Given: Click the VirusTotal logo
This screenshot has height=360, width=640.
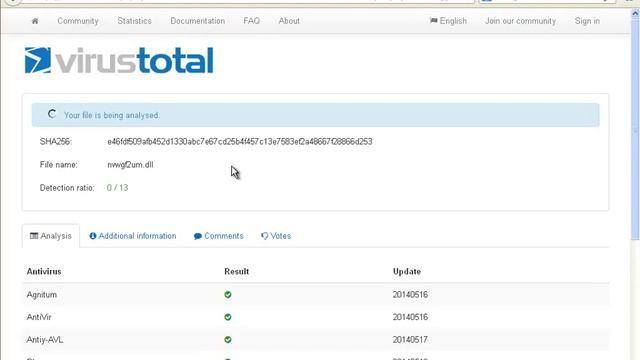Looking at the screenshot, I should [x=119, y=60].
